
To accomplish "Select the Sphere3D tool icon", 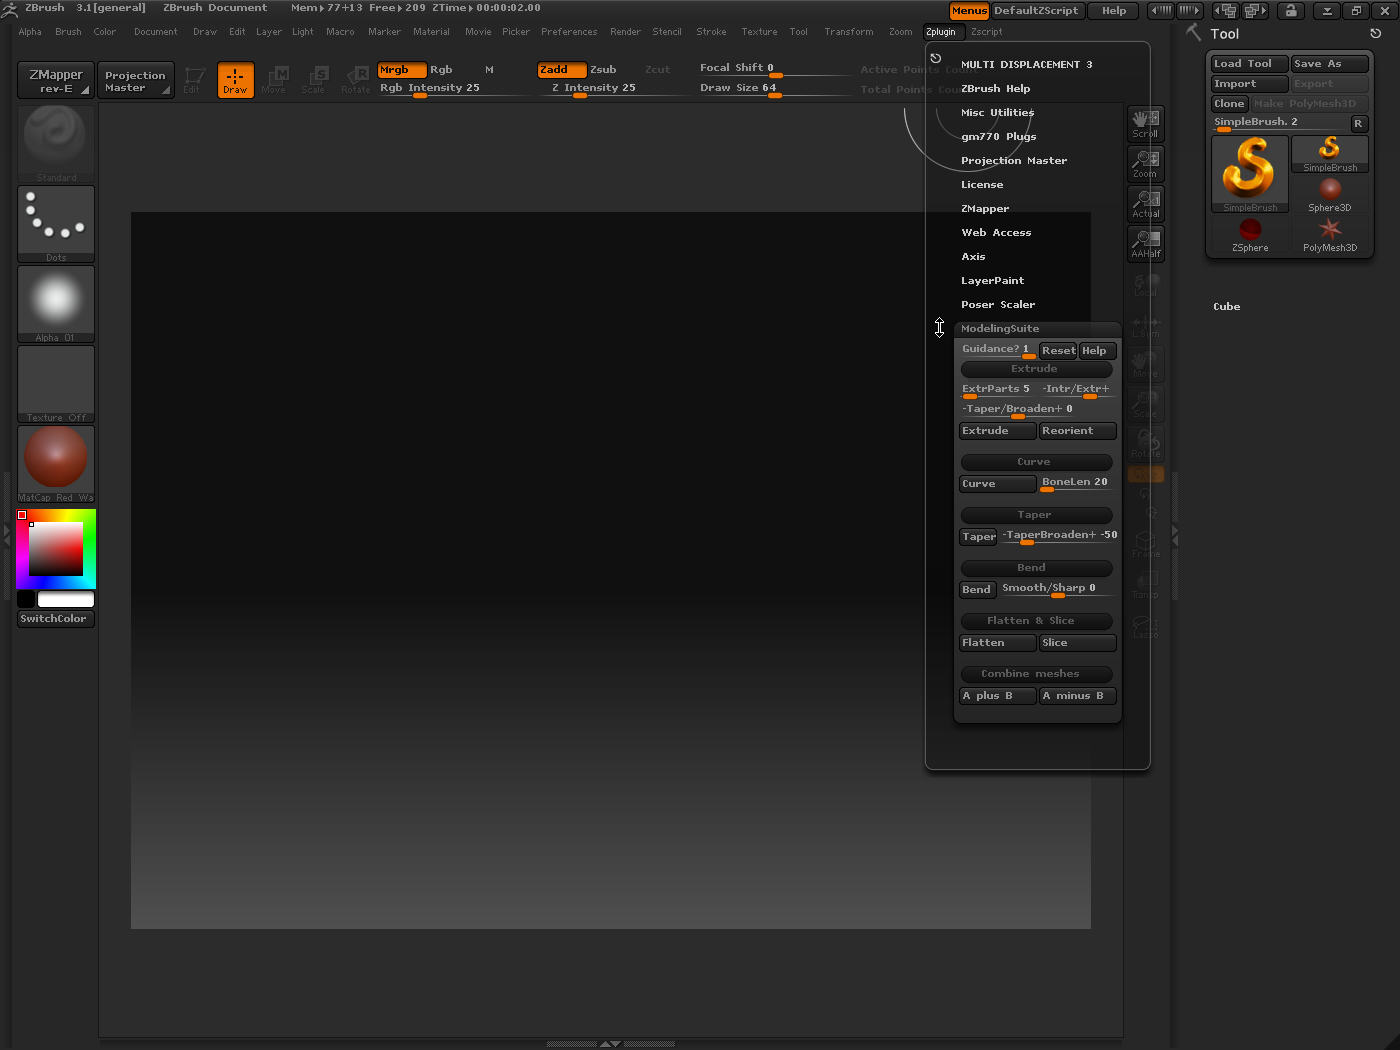I will (x=1329, y=194).
